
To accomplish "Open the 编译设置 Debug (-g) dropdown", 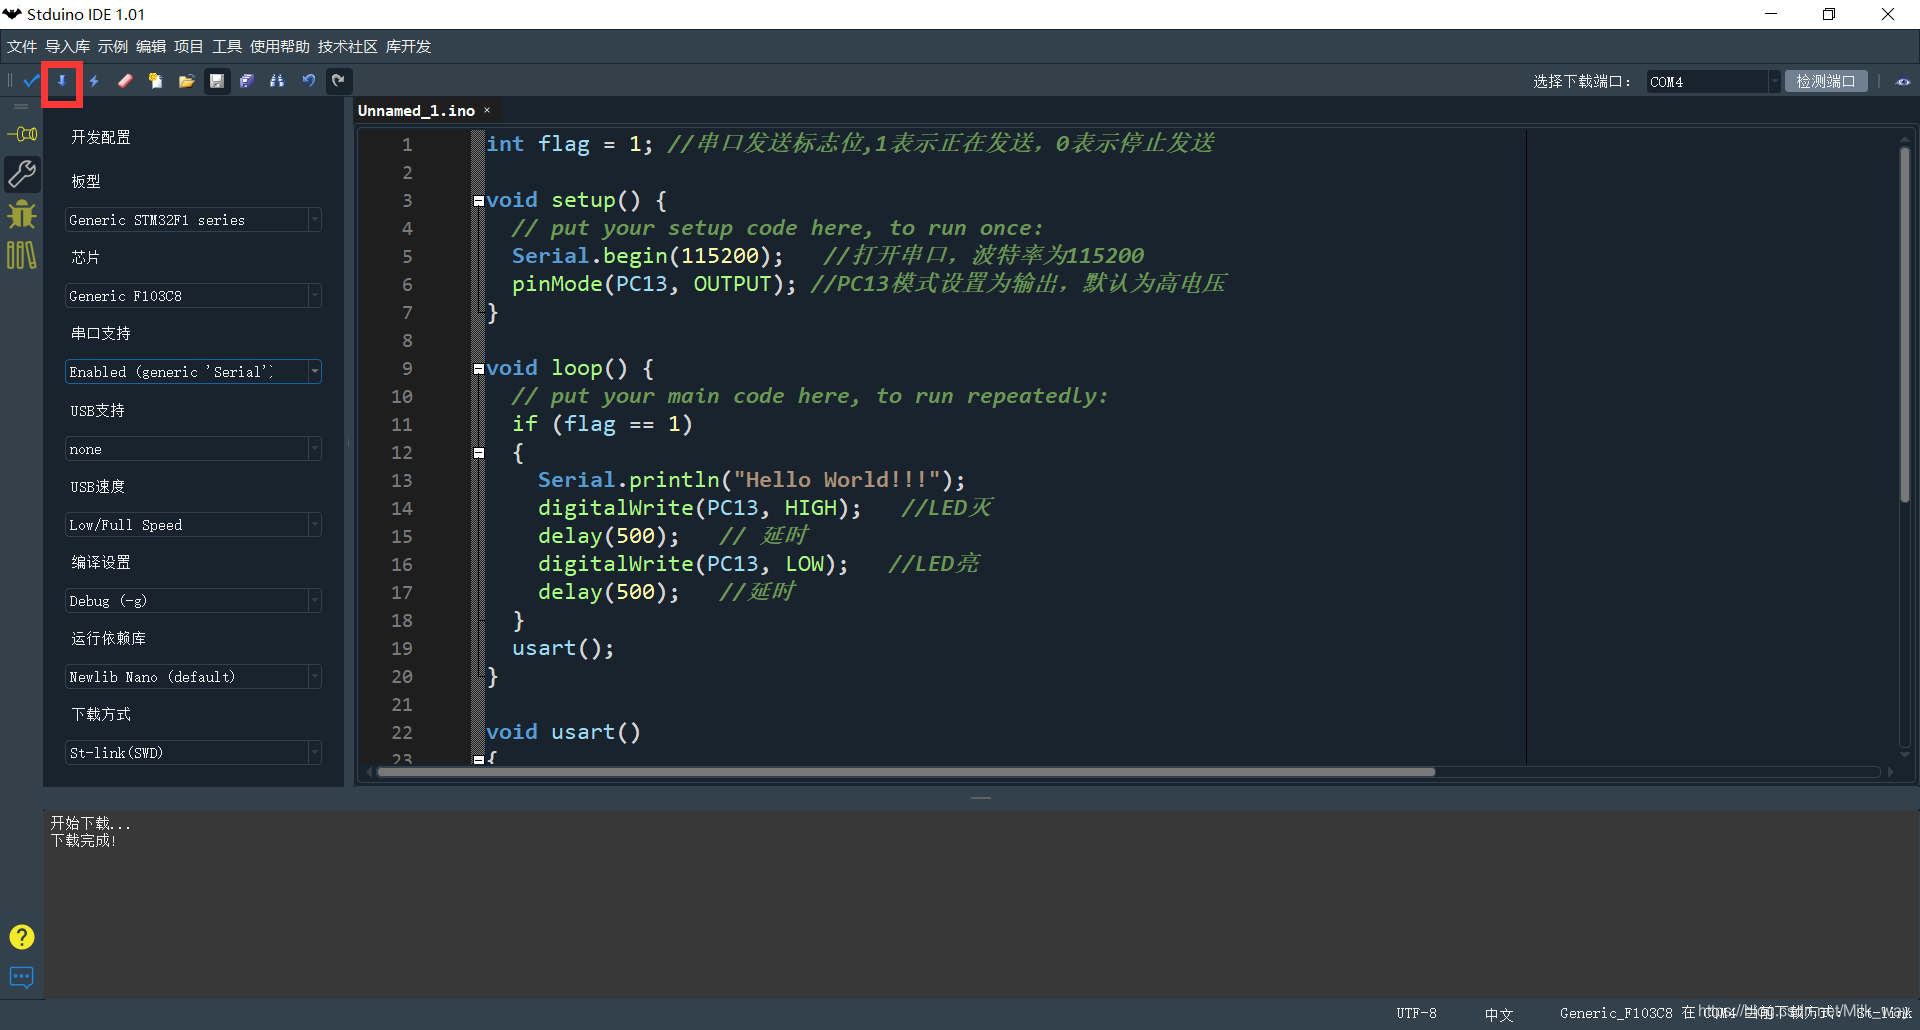I will tap(193, 601).
